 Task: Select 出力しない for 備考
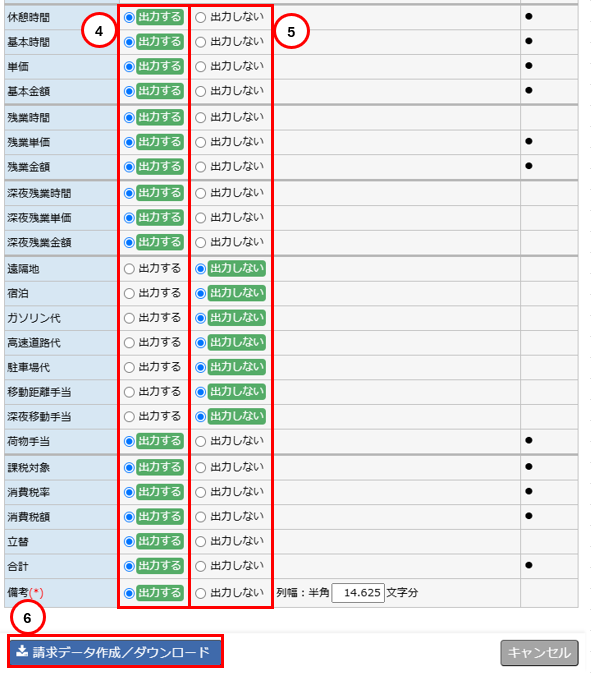[200, 593]
